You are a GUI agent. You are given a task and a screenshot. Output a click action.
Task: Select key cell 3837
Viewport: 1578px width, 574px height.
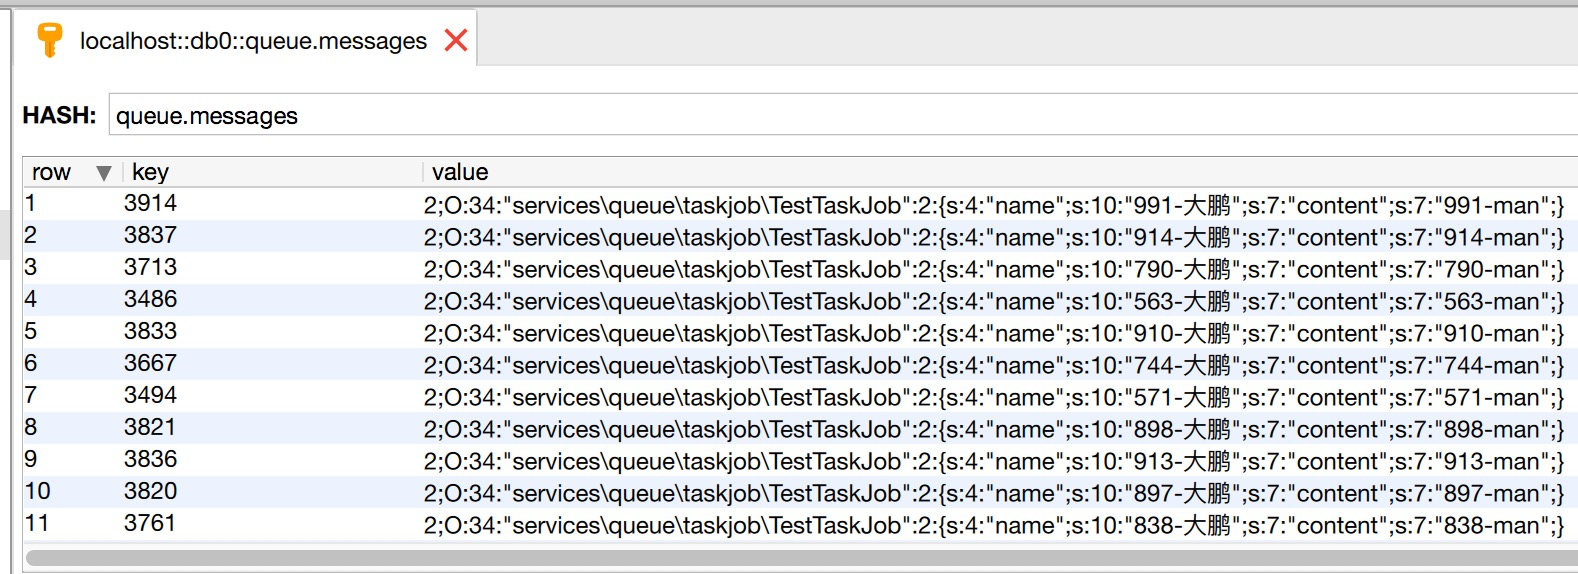(x=150, y=236)
